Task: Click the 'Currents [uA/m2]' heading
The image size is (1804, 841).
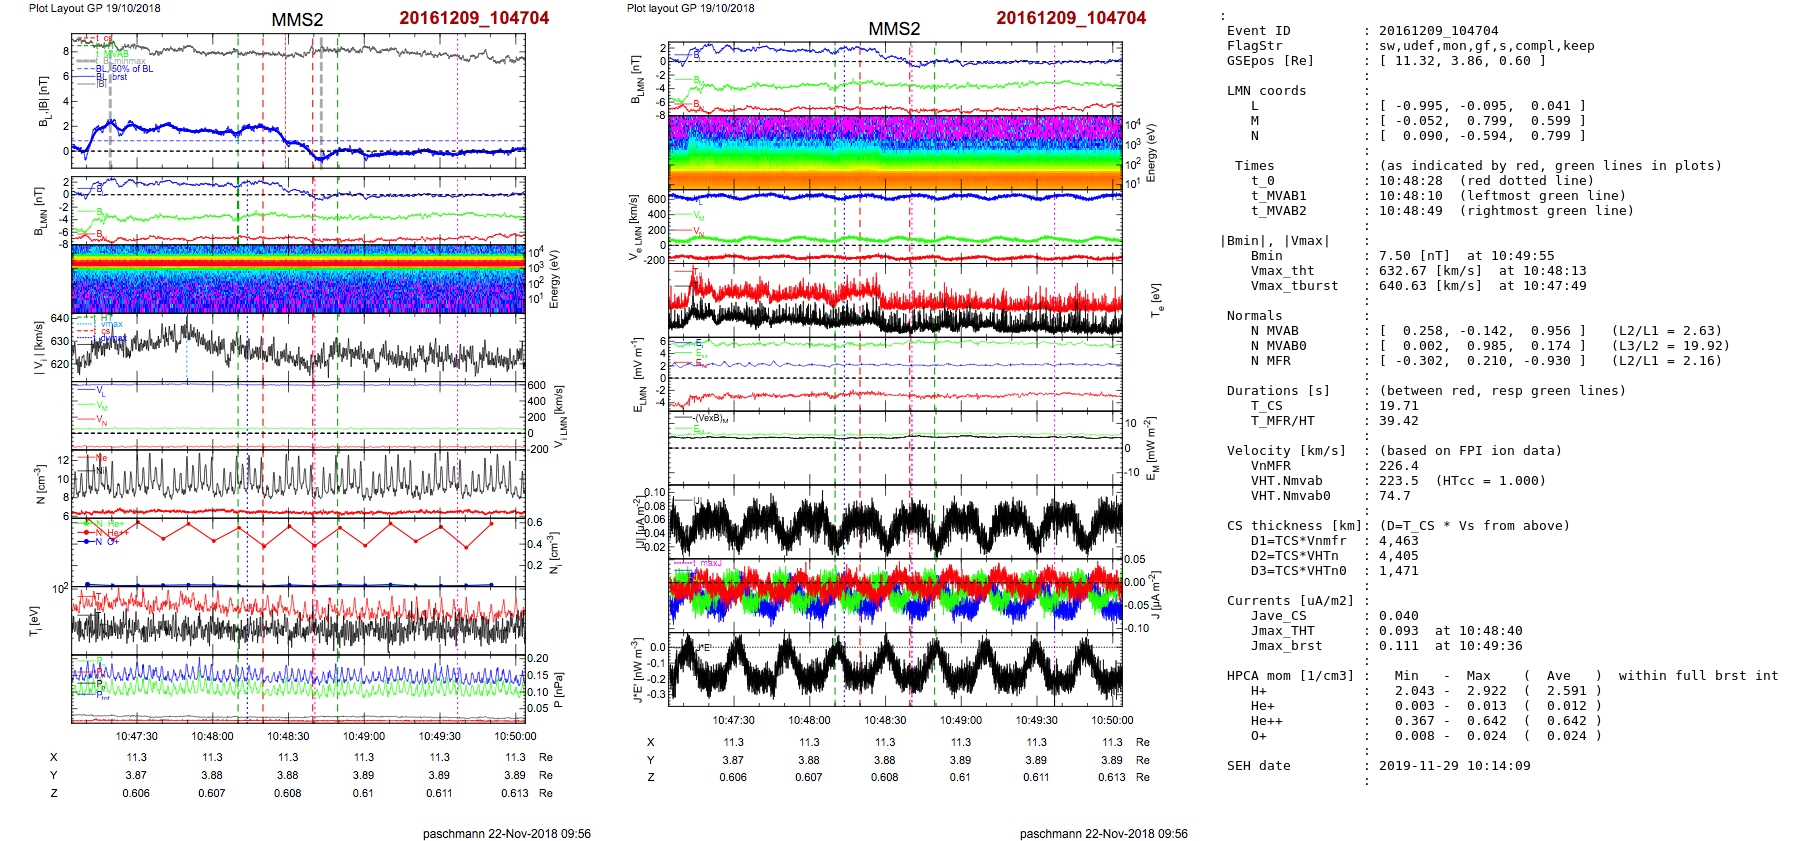Action: click(x=1290, y=601)
